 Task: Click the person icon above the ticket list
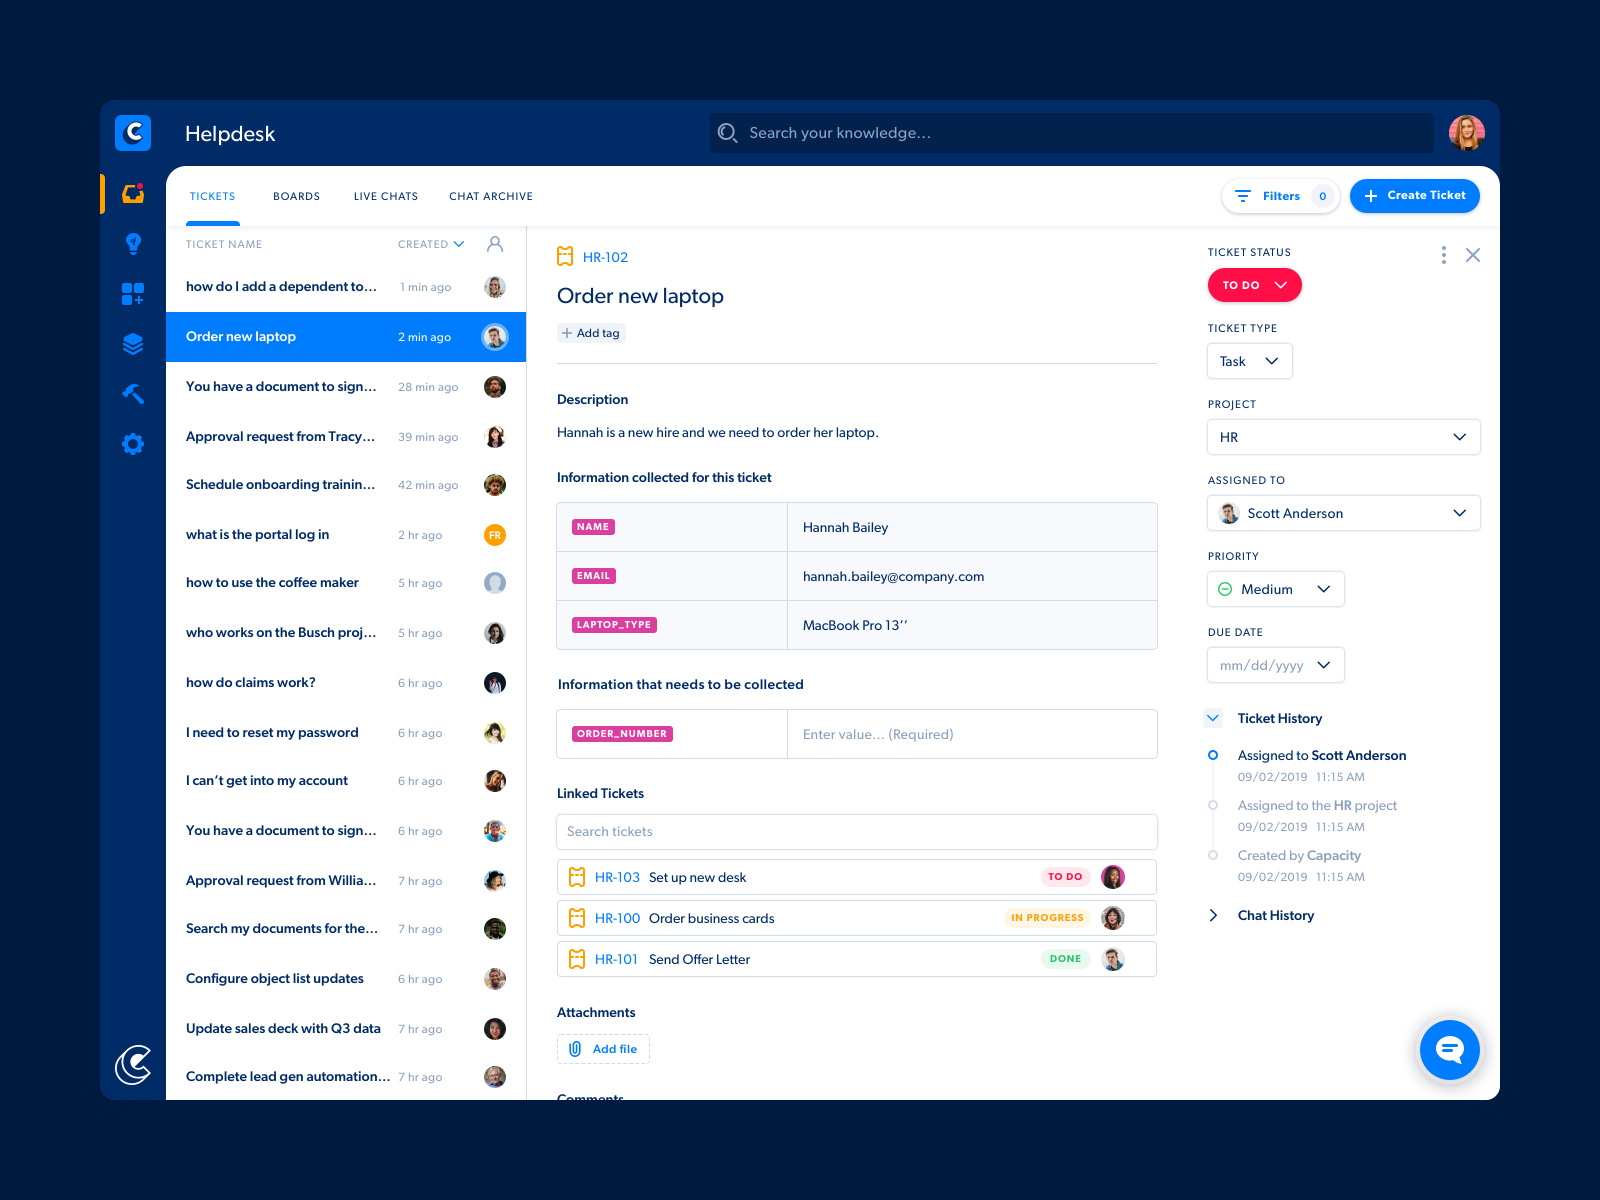click(x=494, y=243)
